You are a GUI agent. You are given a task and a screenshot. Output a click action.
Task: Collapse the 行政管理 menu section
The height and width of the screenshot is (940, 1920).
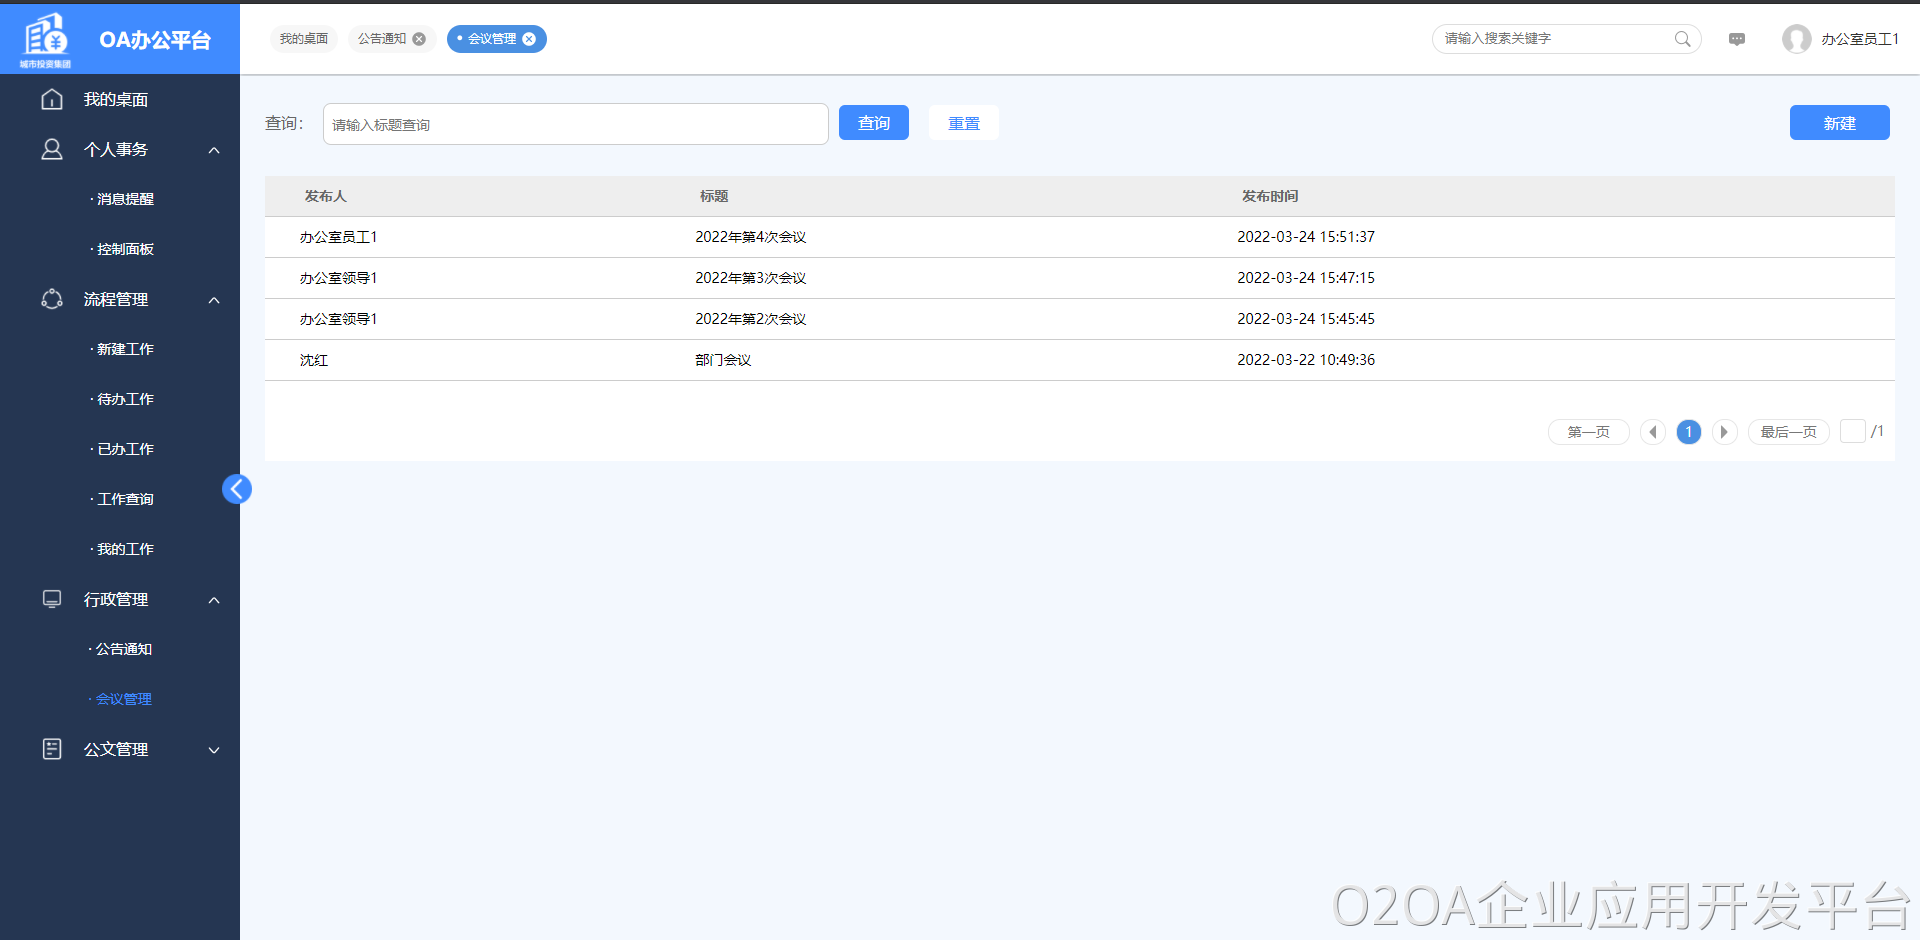point(214,600)
